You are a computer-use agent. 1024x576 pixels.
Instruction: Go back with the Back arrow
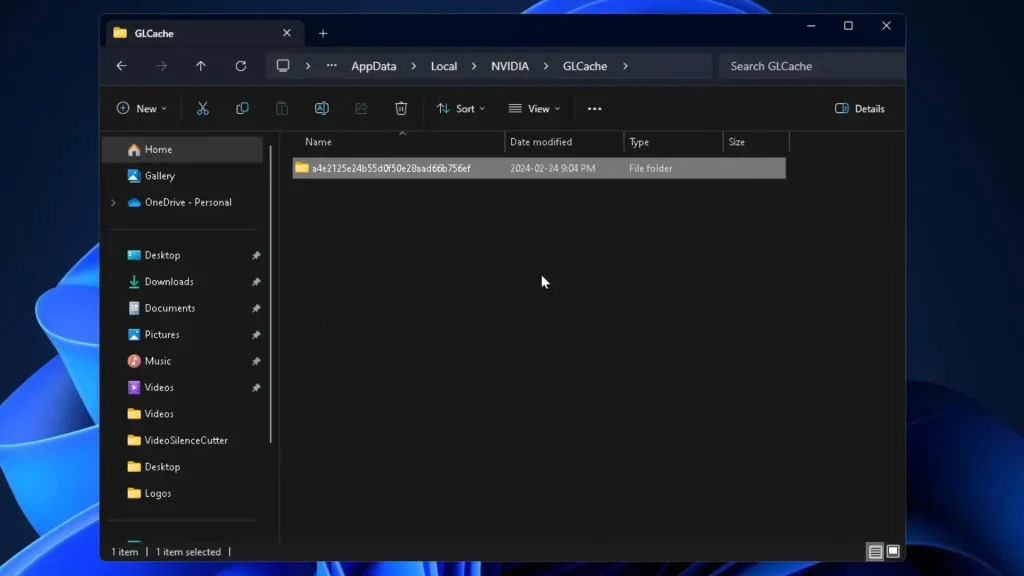[x=121, y=66]
